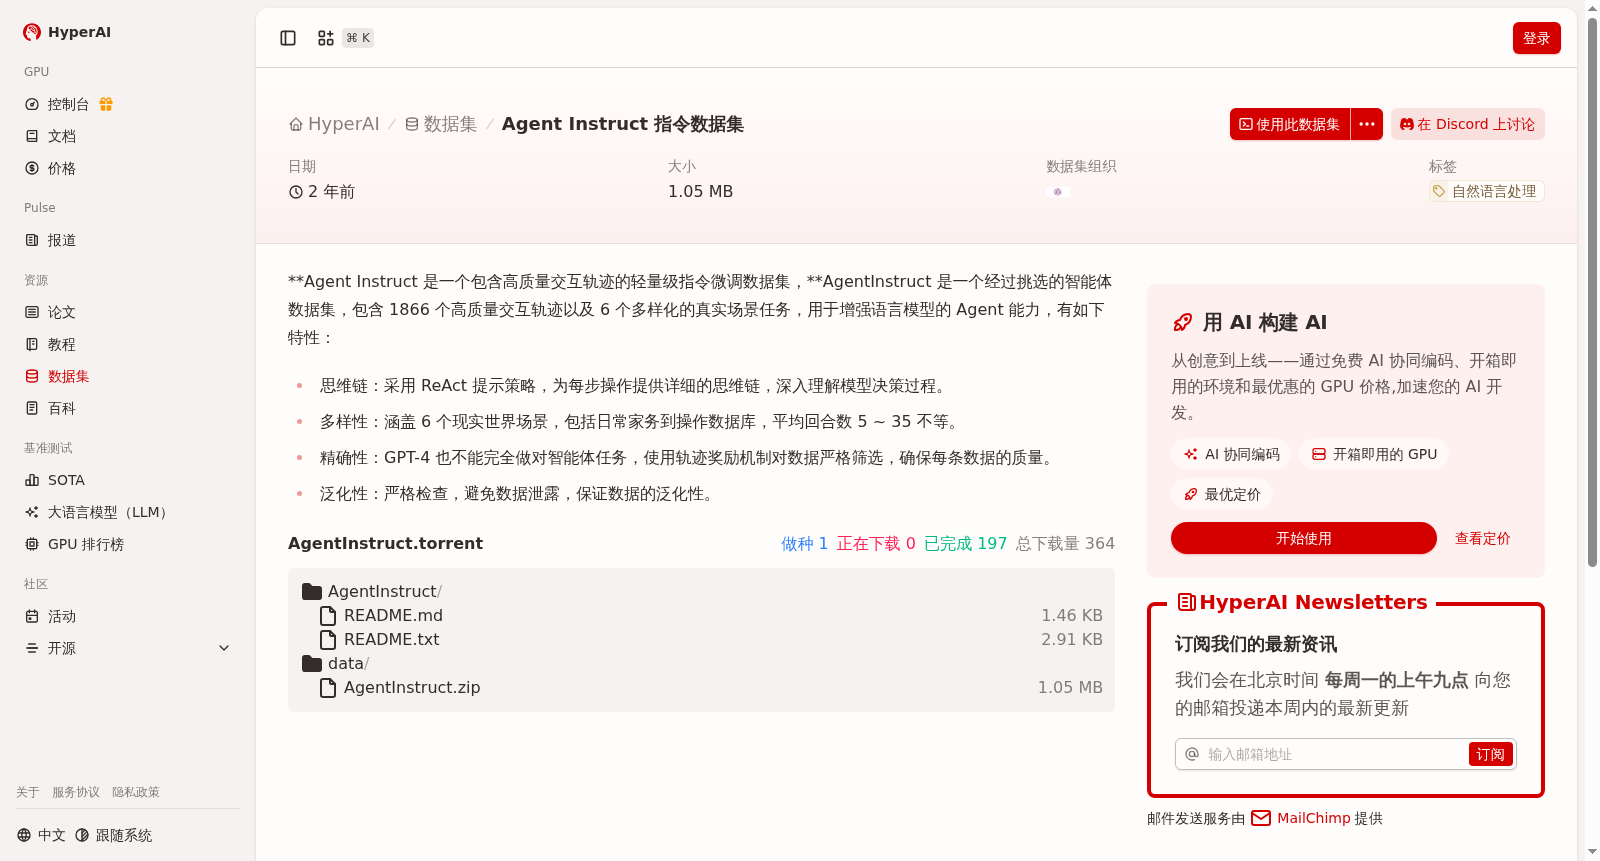The height and width of the screenshot is (861, 1600).
Task: Click the rocket icon beside 用 AI 构建 AI
Action: 1183,322
